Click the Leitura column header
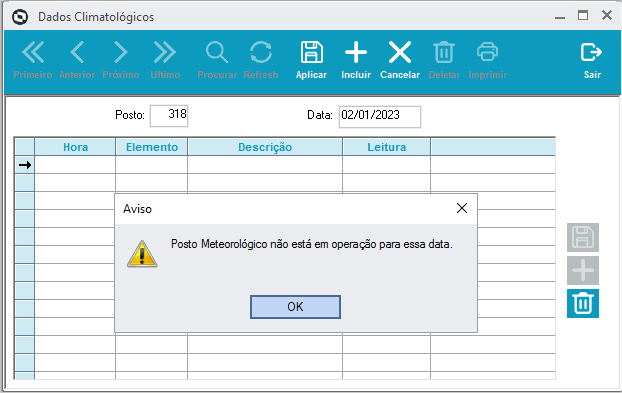Screen dimensions: 622x393 click(x=386, y=147)
